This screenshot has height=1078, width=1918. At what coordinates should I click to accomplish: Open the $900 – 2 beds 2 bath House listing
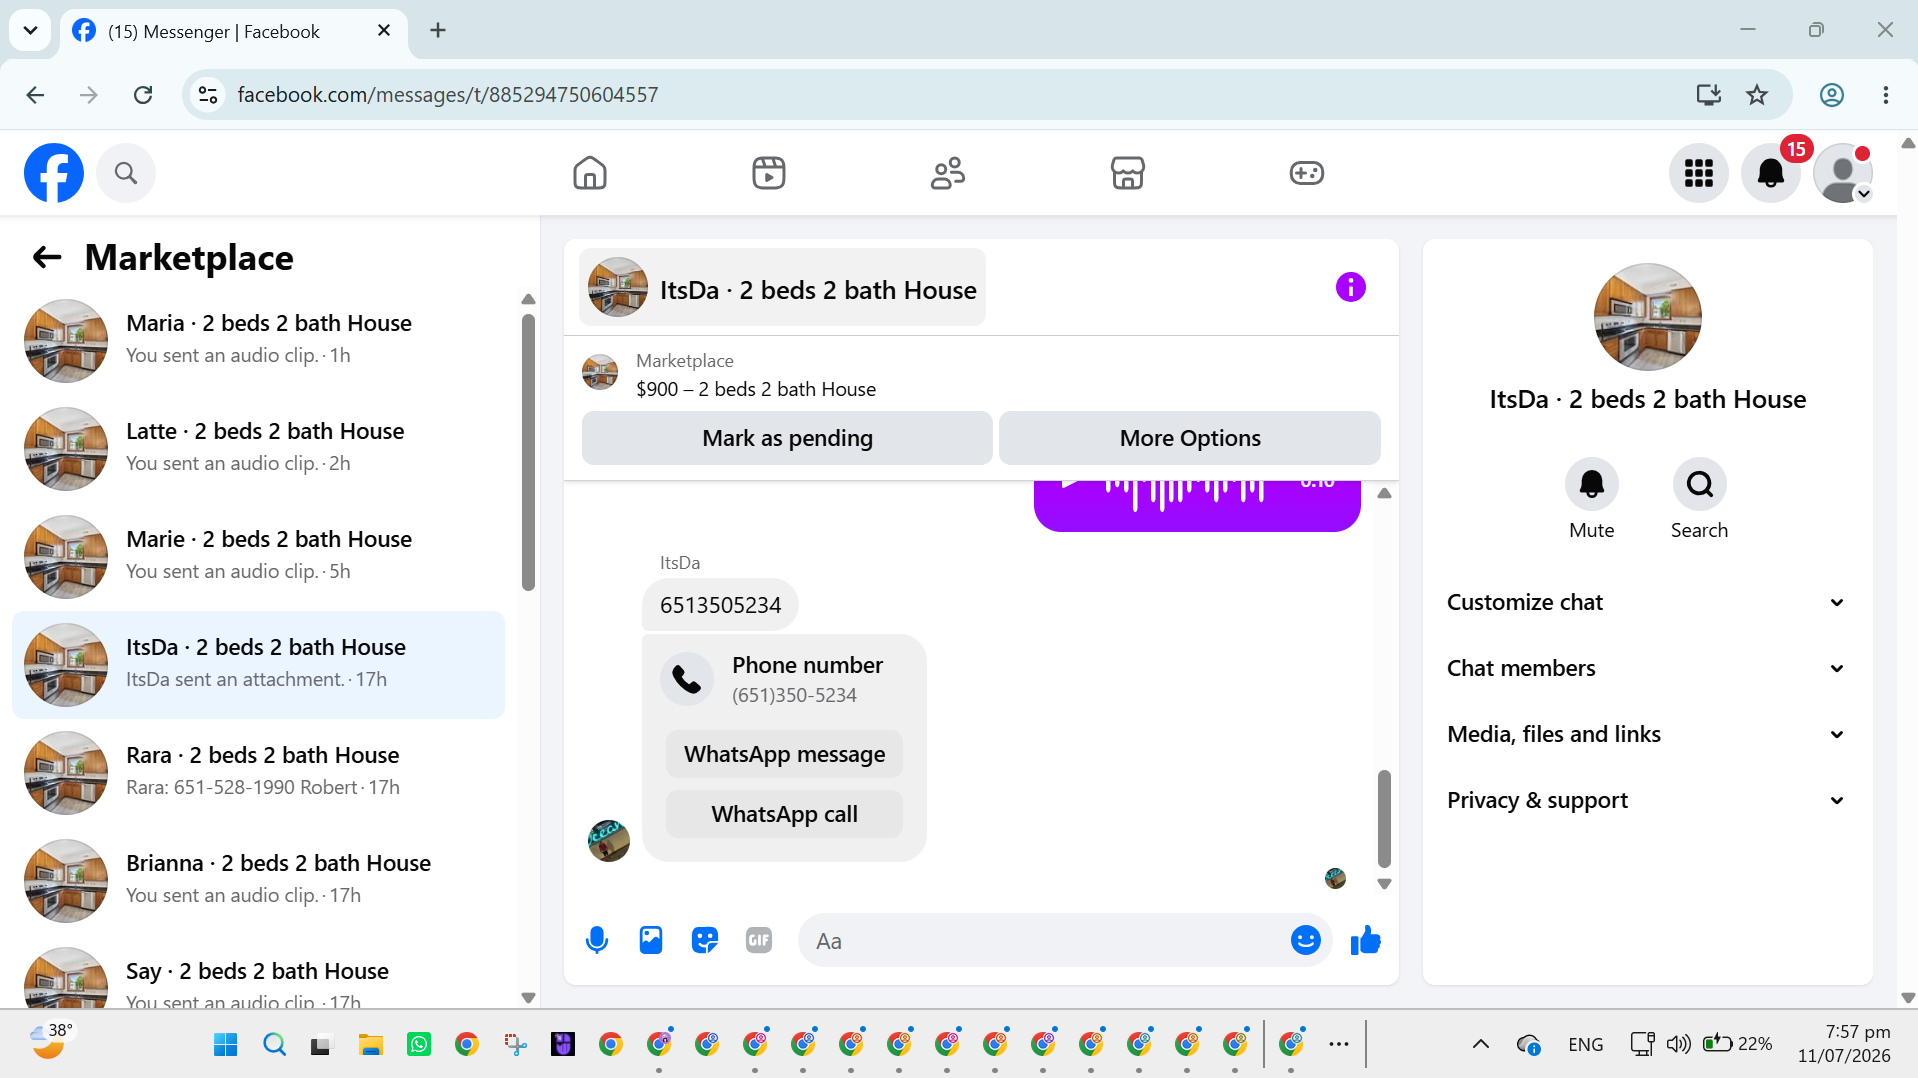[x=756, y=390]
